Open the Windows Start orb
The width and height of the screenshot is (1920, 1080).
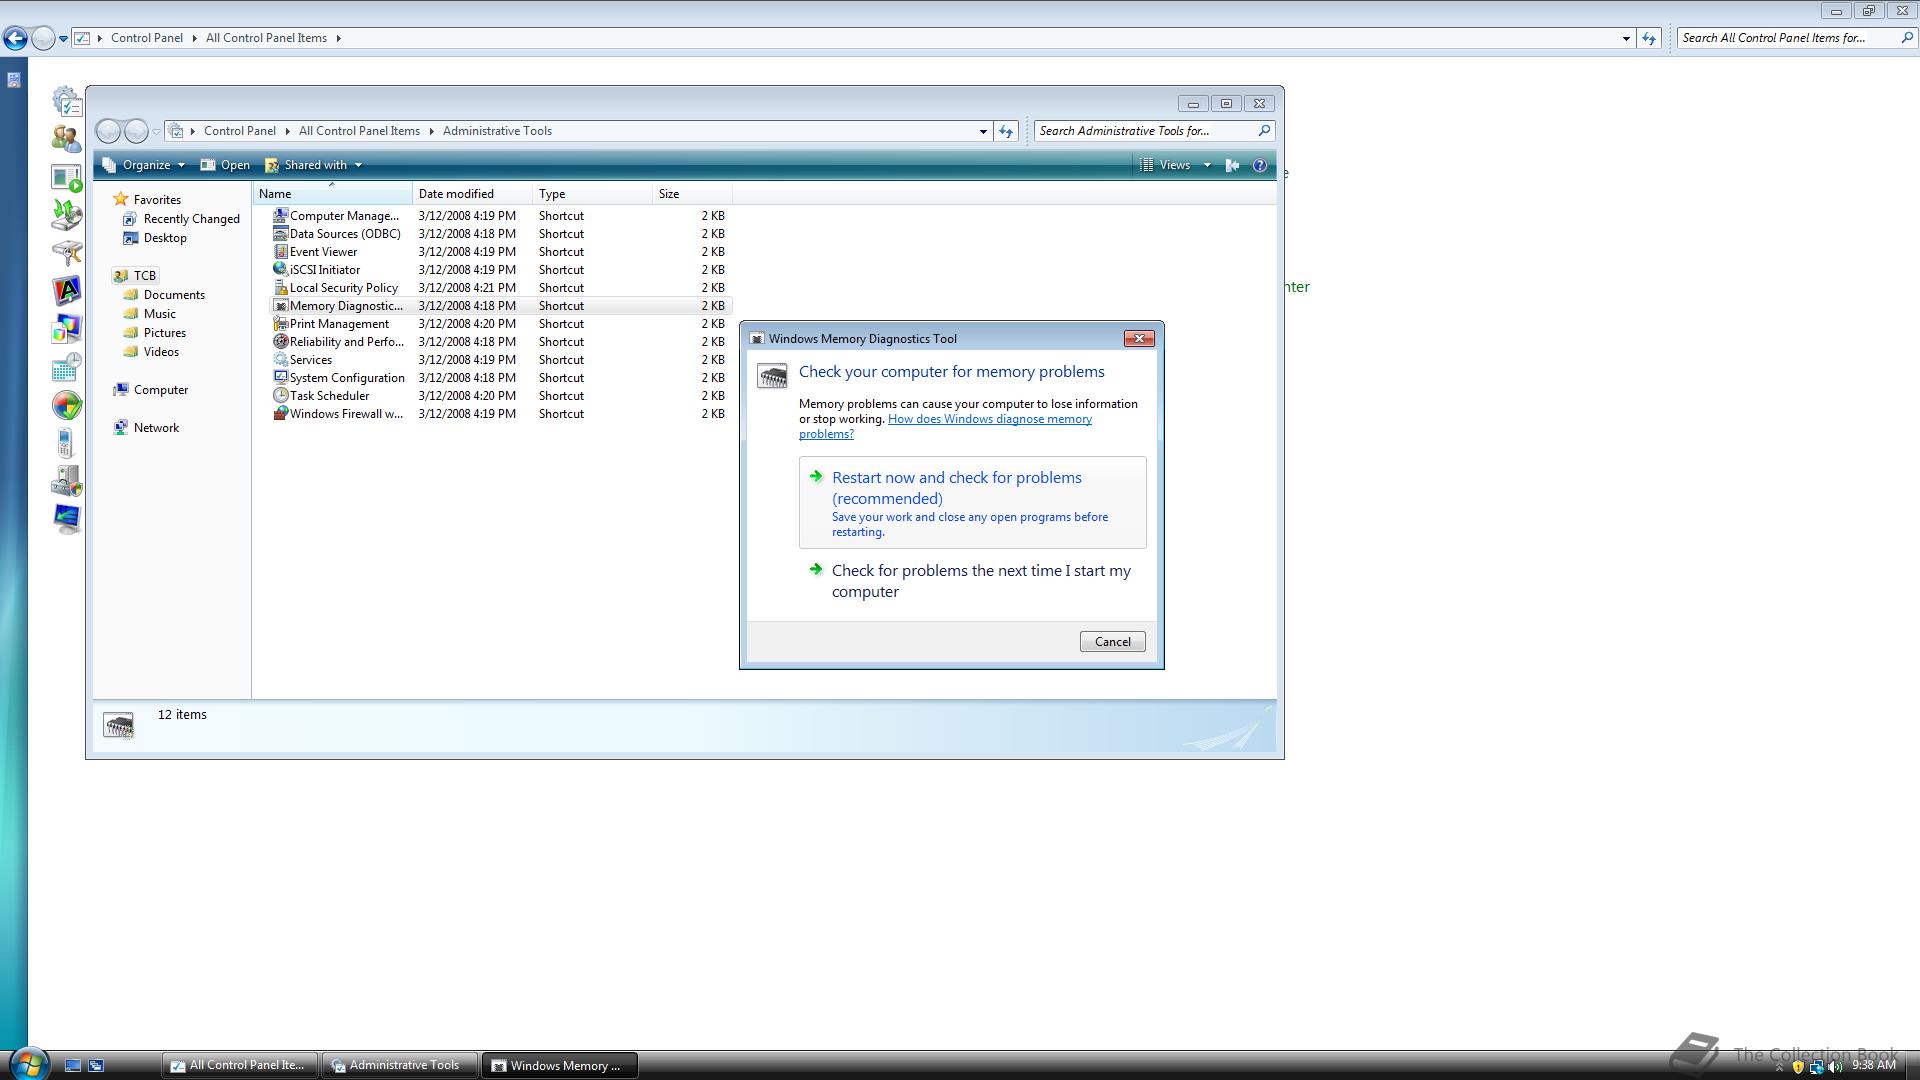[28, 1063]
